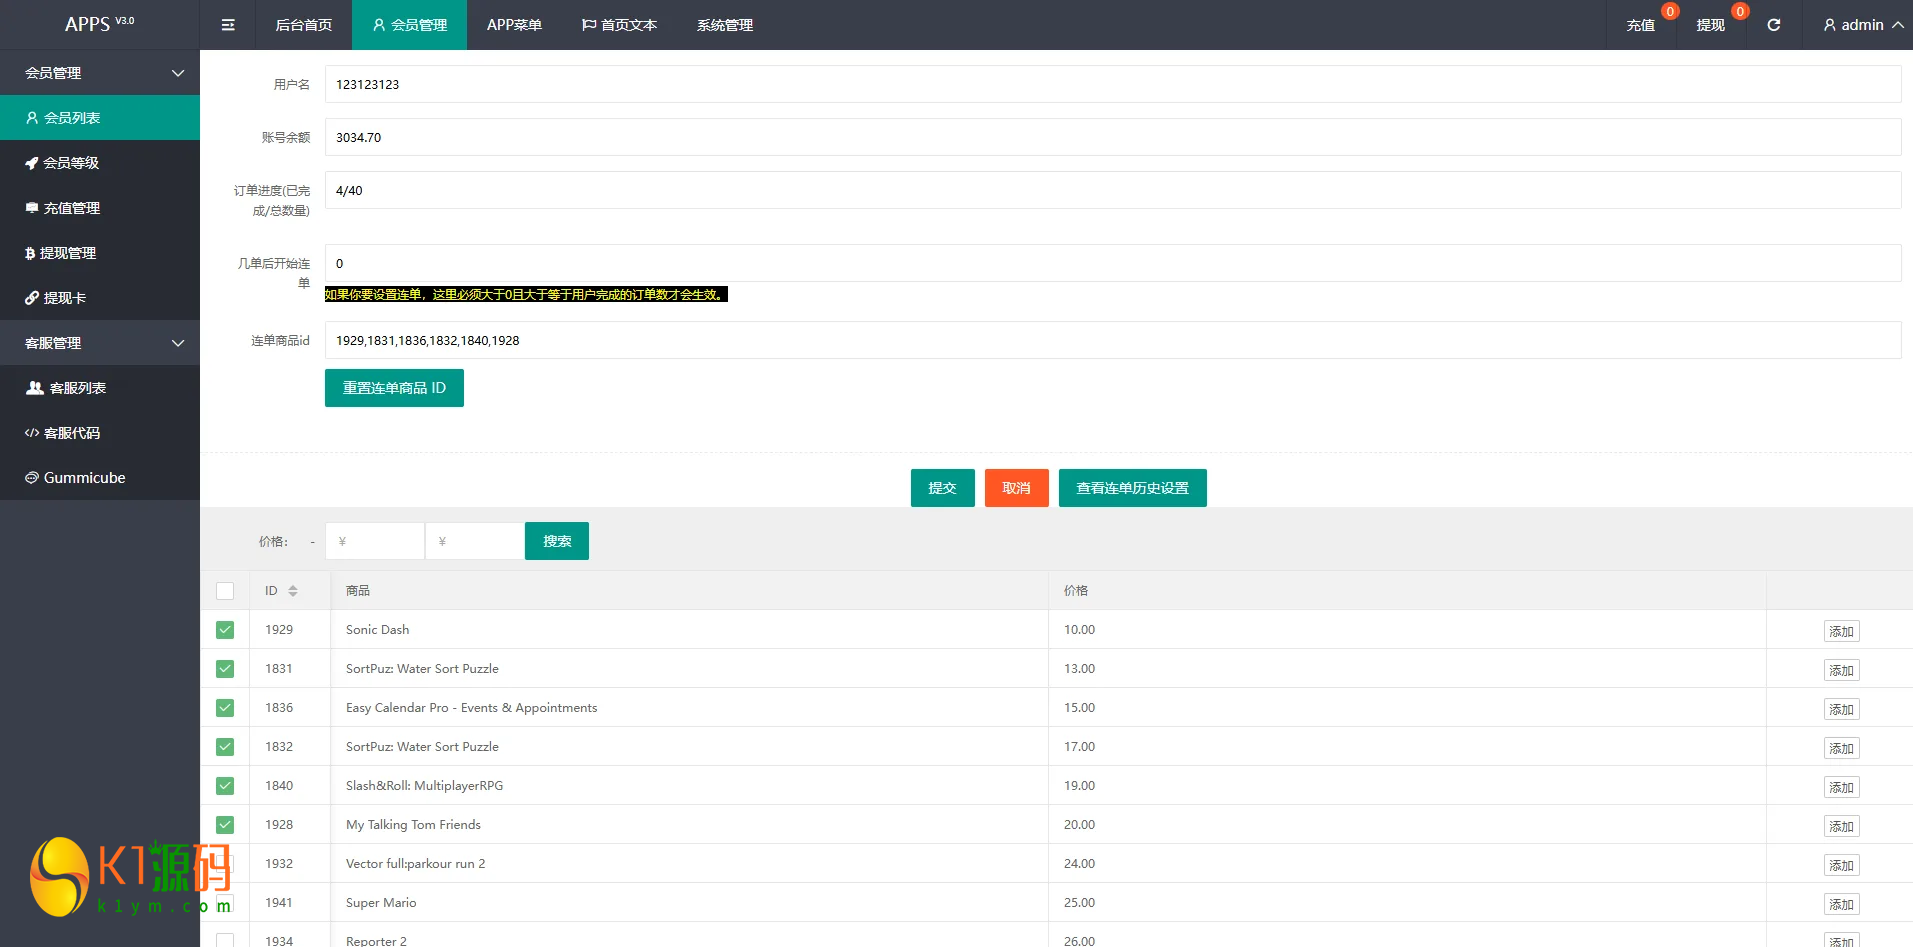Image resolution: width=1913 pixels, height=947 pixels.
Task: Open 提现管理 with bitcoin icon
Action: [67, 253]
